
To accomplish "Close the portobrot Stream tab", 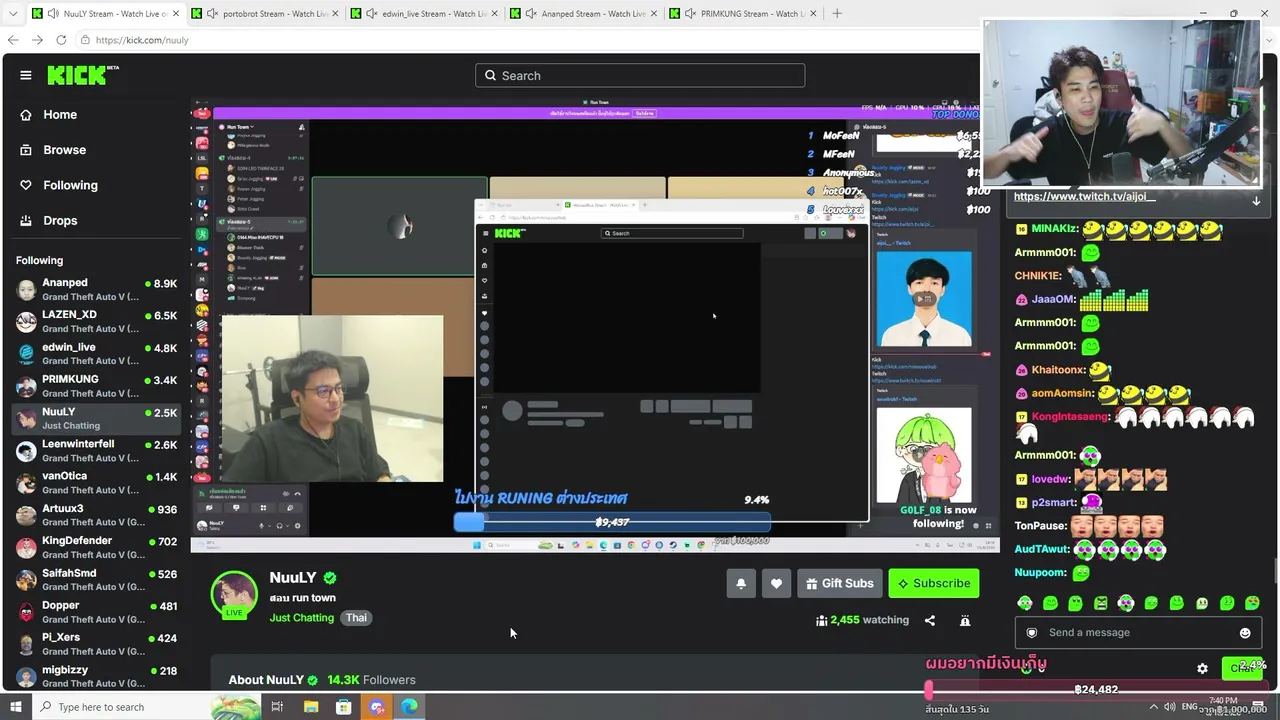I will coord(336,14).
